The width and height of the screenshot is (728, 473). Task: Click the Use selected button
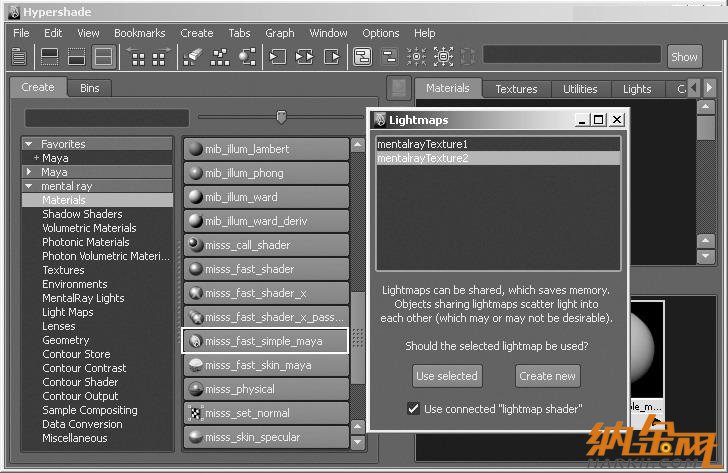click(447, 376)
